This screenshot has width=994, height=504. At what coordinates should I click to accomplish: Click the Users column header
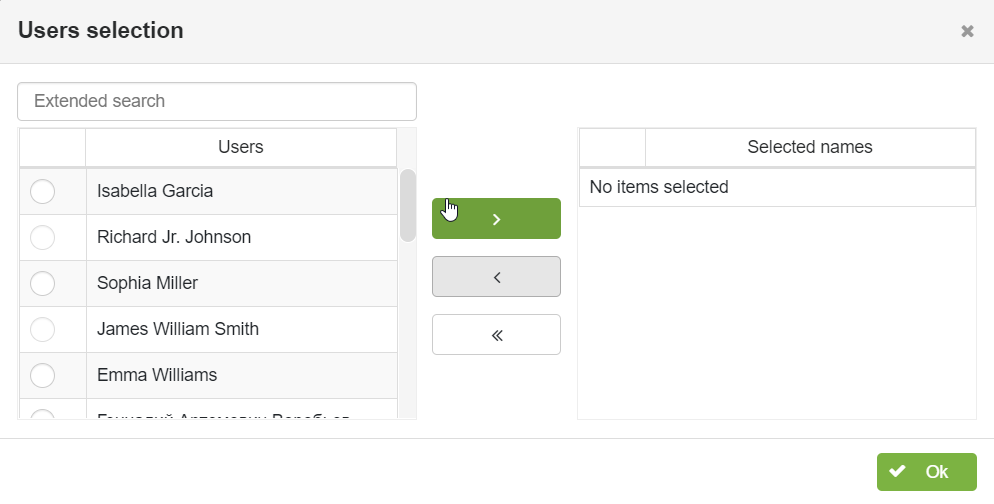(241, 147)
